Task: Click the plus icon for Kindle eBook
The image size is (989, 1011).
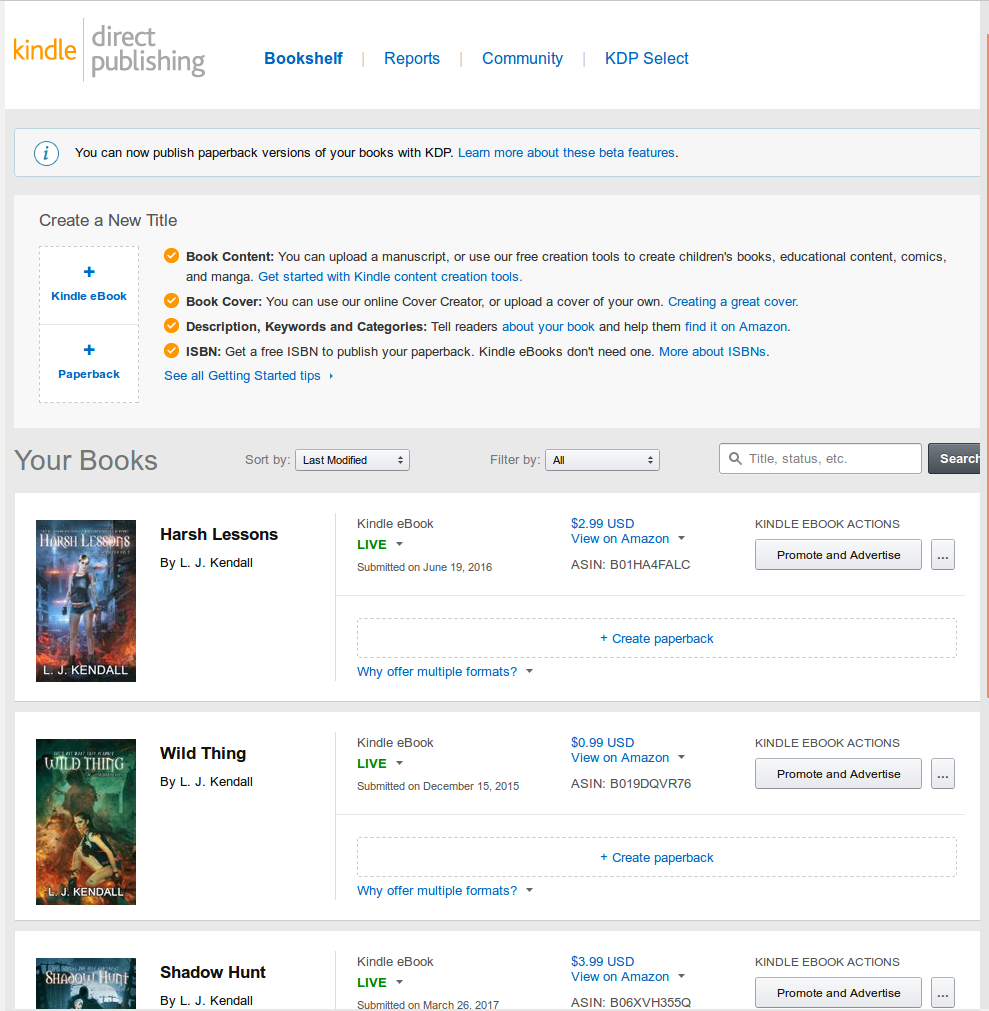Action: pyautogui.click(x=89, y=272)
